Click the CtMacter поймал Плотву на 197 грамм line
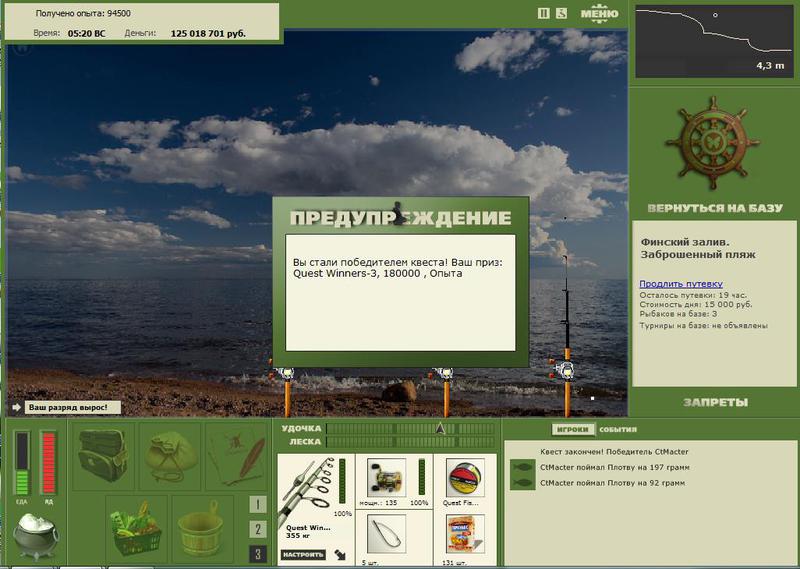This screenshot has width=800, height=569. pos(614,467)
